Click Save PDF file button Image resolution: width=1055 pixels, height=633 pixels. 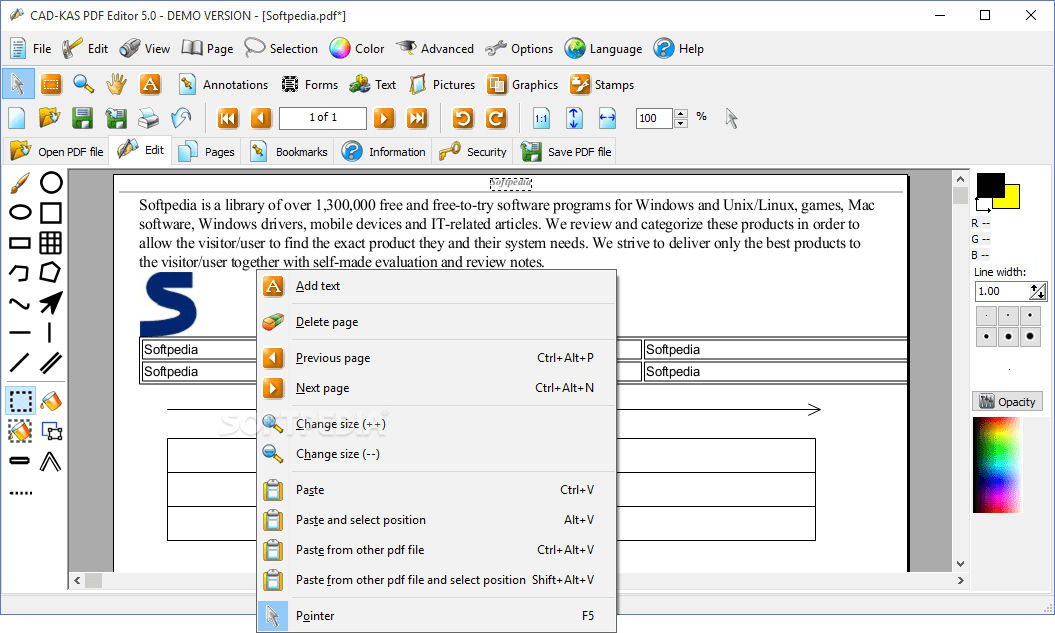tap(566, 151)
